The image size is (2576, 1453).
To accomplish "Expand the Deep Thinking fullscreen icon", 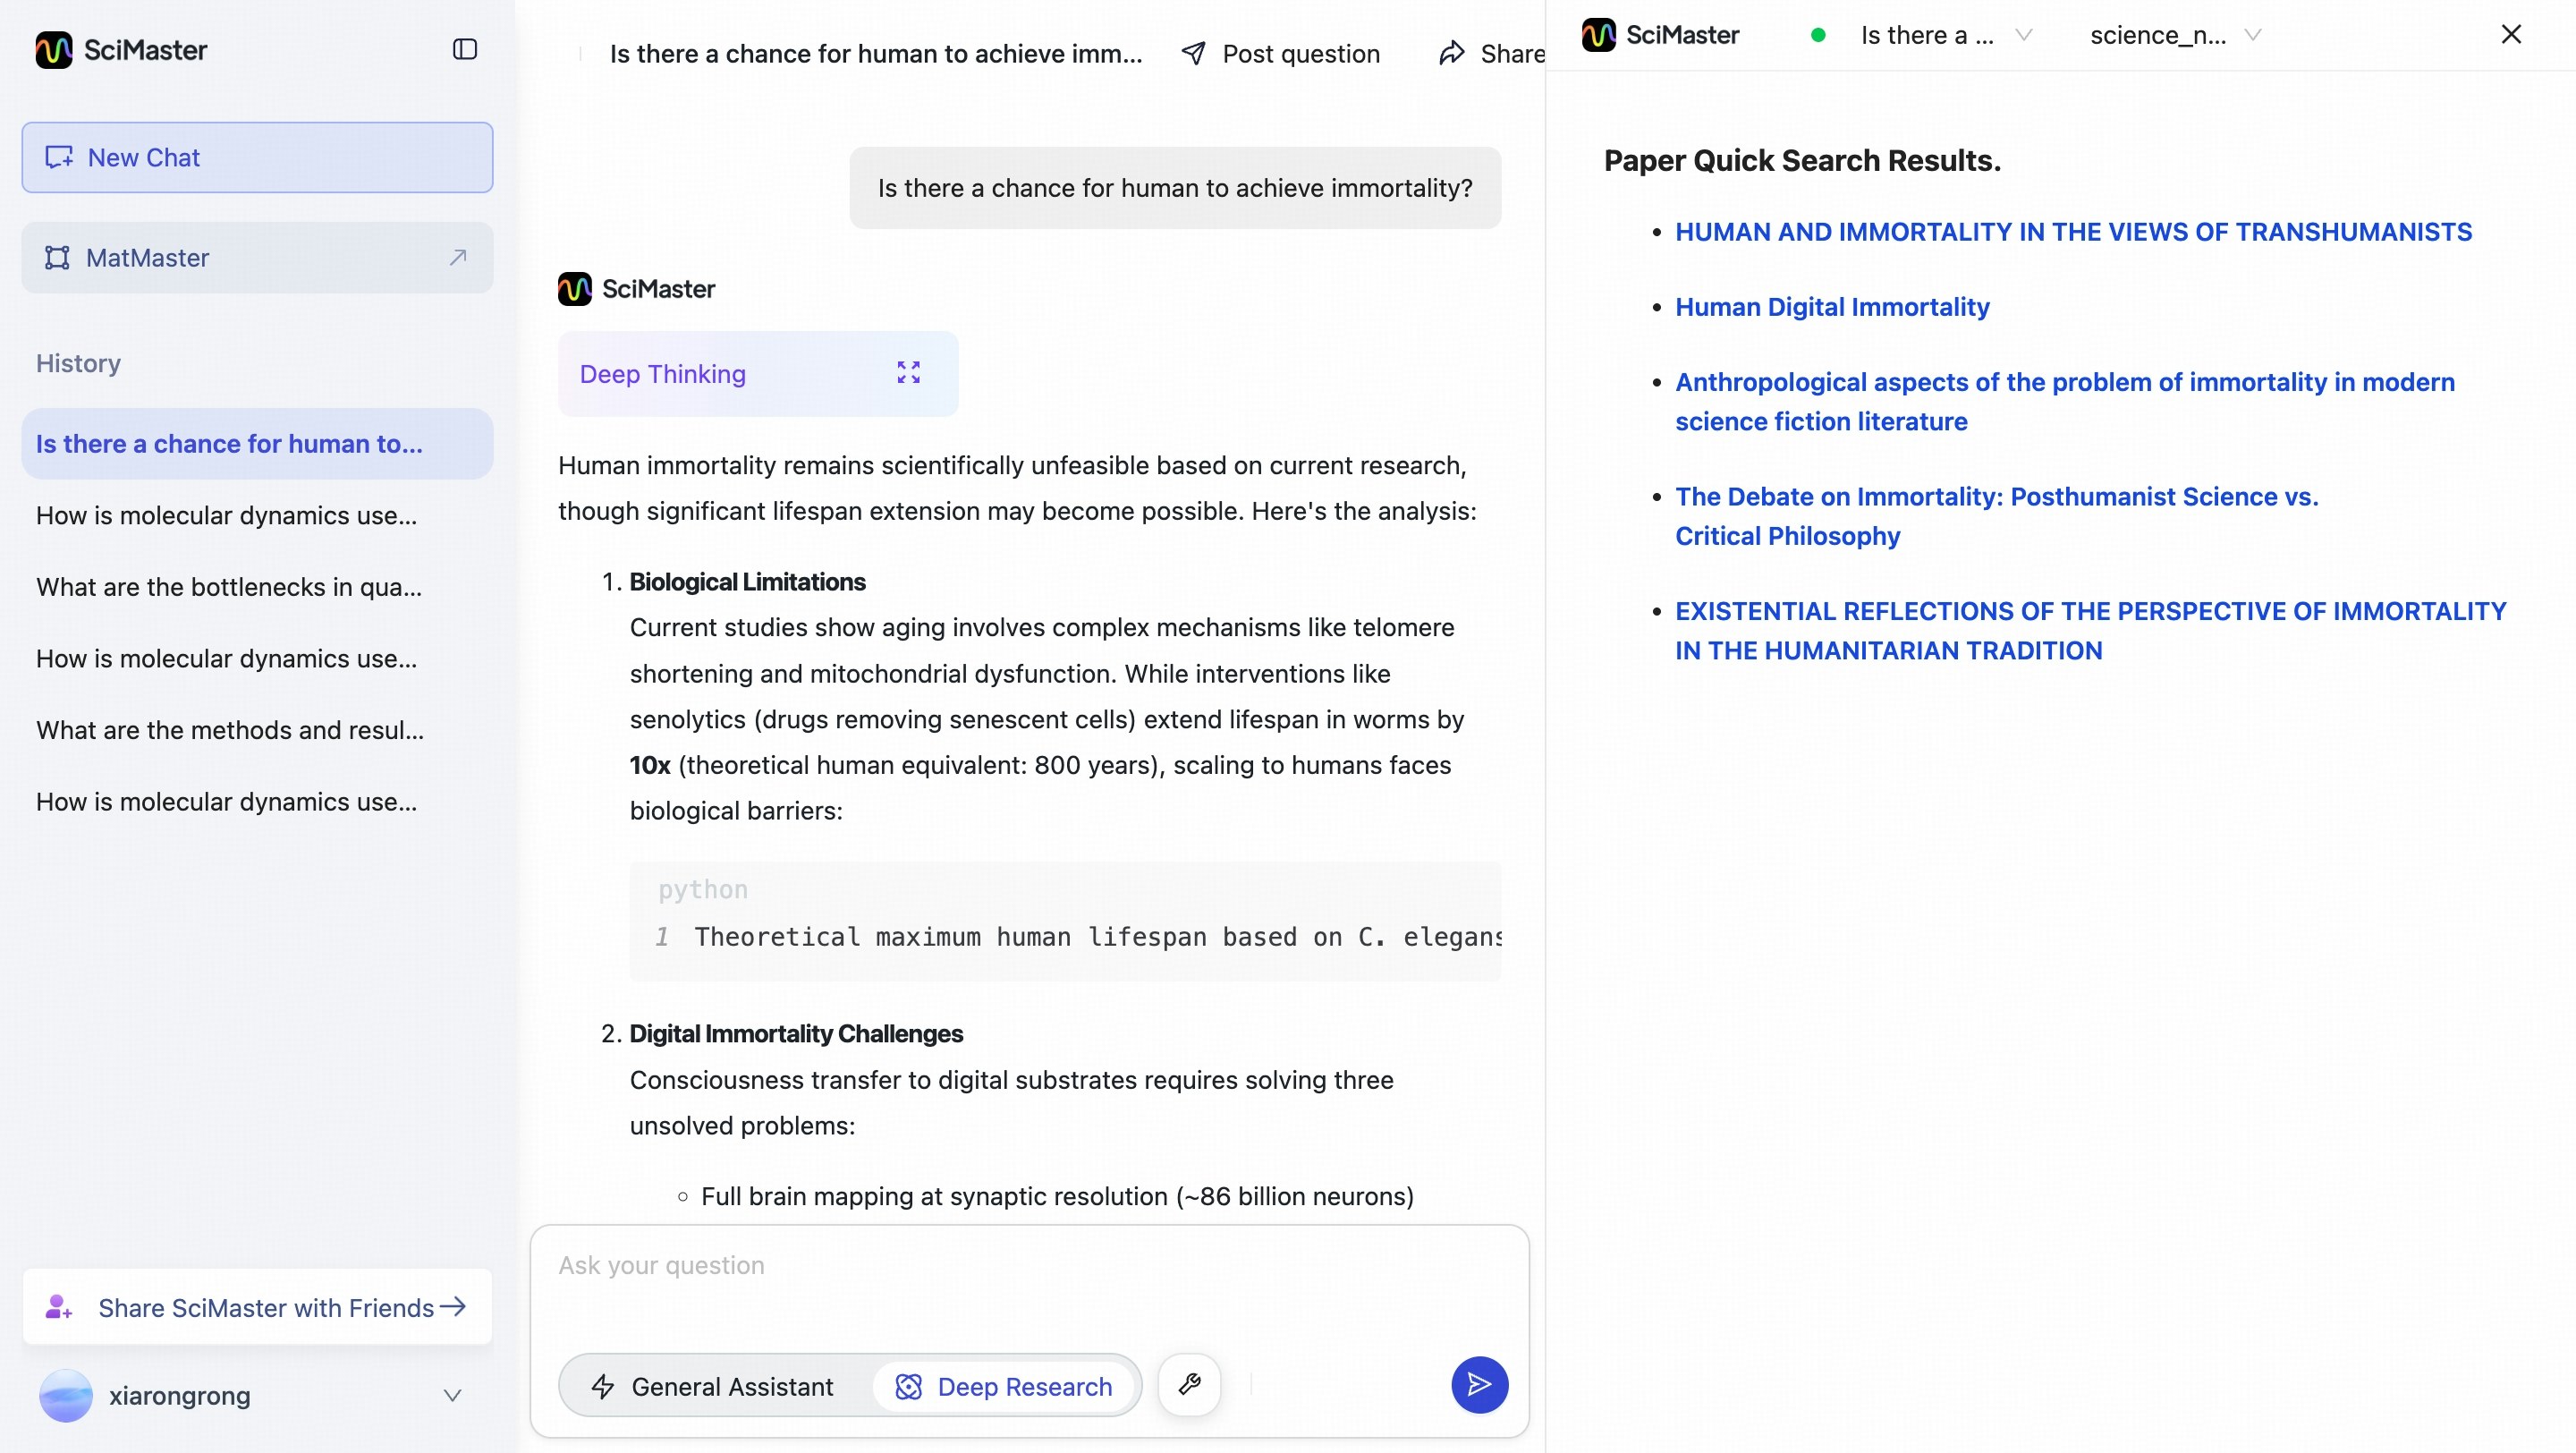I will pyautogui.click(x=908, y=373).
